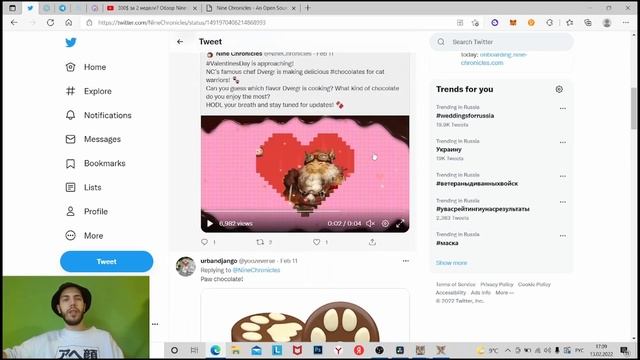The width and height of the screenshot is (640, 360).
Task: Add this page to favorites
Action: coord(475,22)
